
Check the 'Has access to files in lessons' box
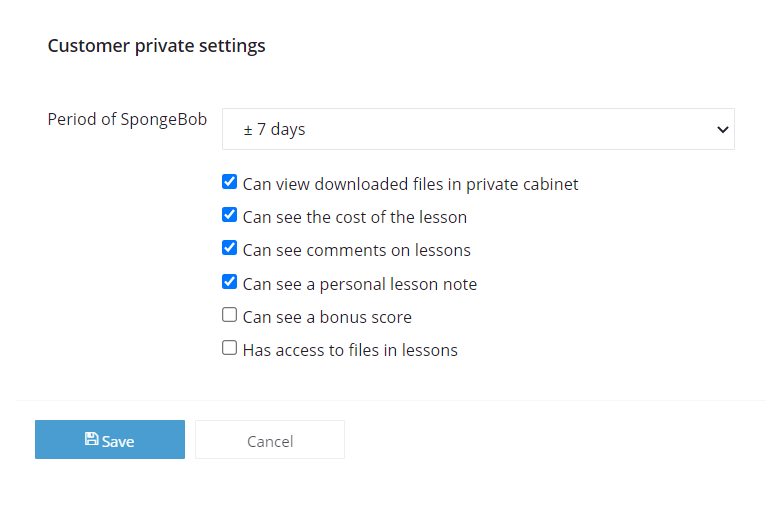click(x=230, y=348)
